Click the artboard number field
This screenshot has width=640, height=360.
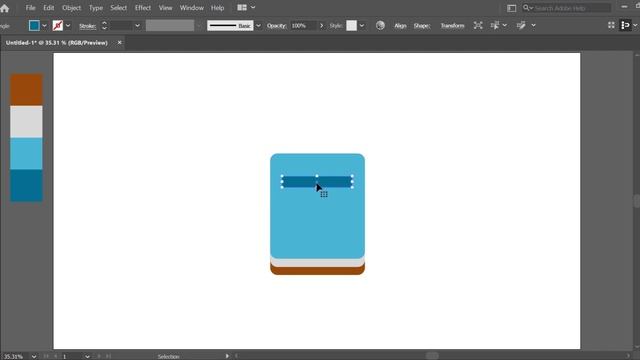[72, 356]
